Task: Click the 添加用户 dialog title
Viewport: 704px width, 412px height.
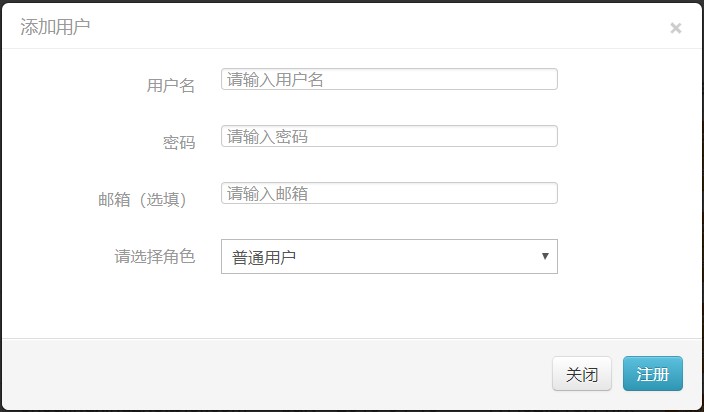Action: 55,27
